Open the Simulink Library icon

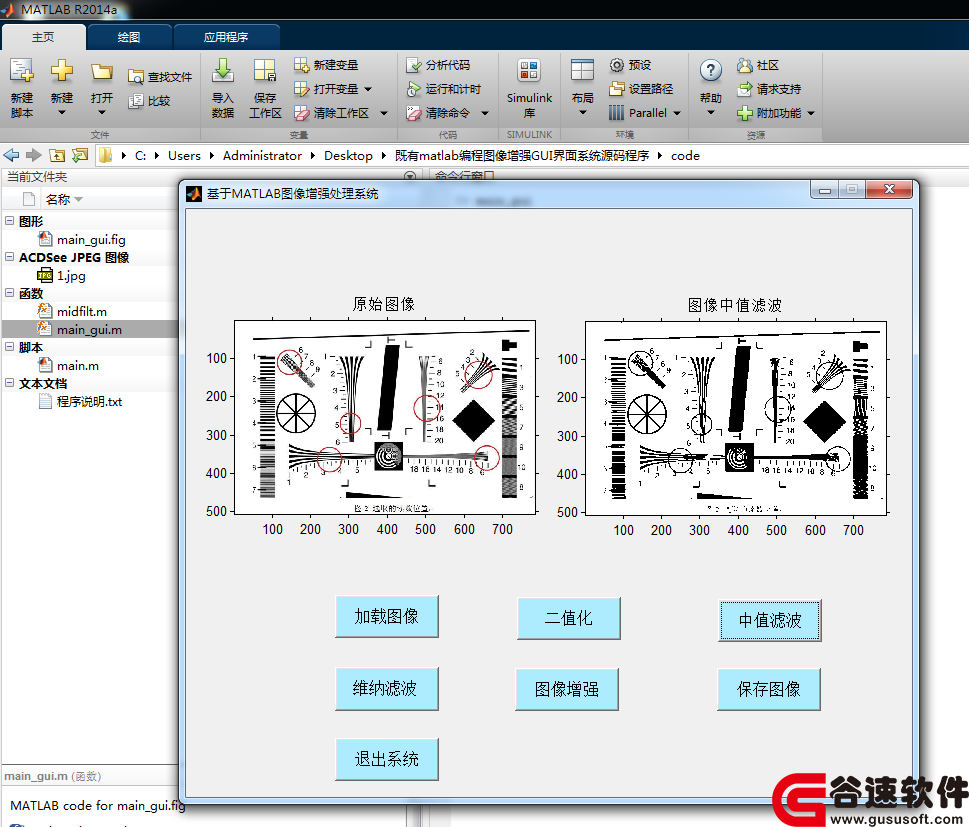click(529, 71)
